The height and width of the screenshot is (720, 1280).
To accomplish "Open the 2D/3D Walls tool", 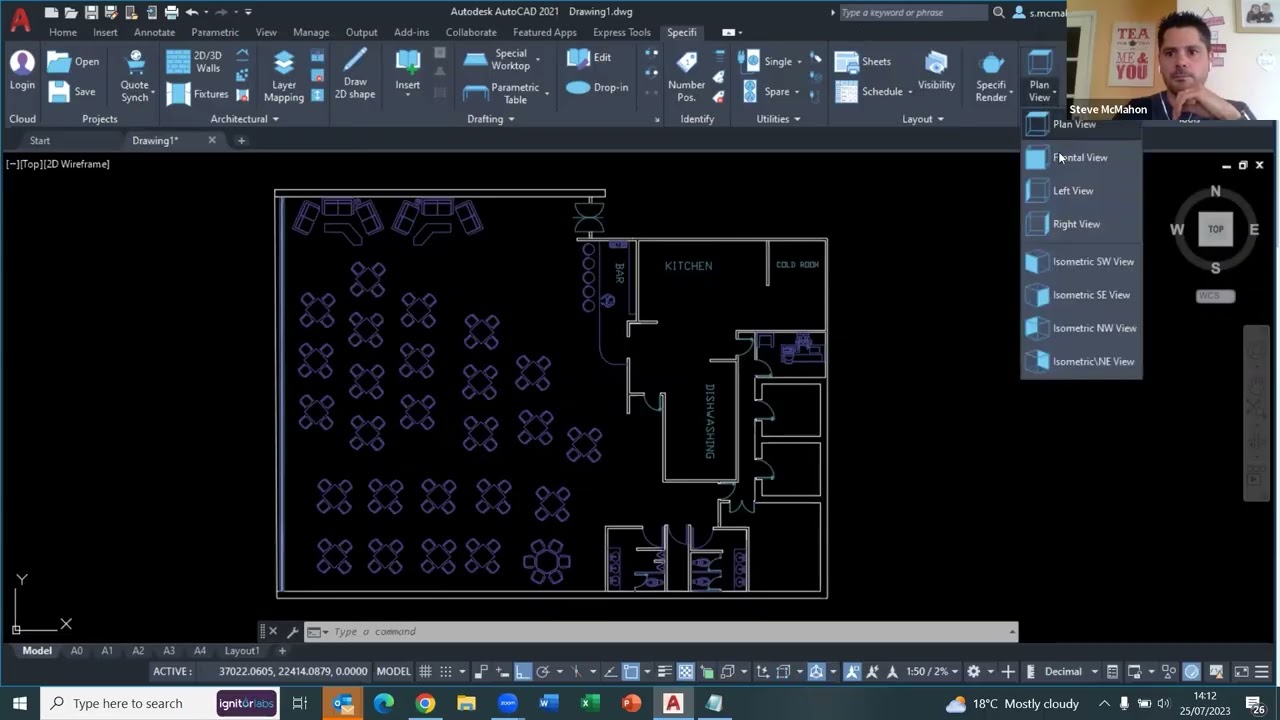I will (194, 62).
